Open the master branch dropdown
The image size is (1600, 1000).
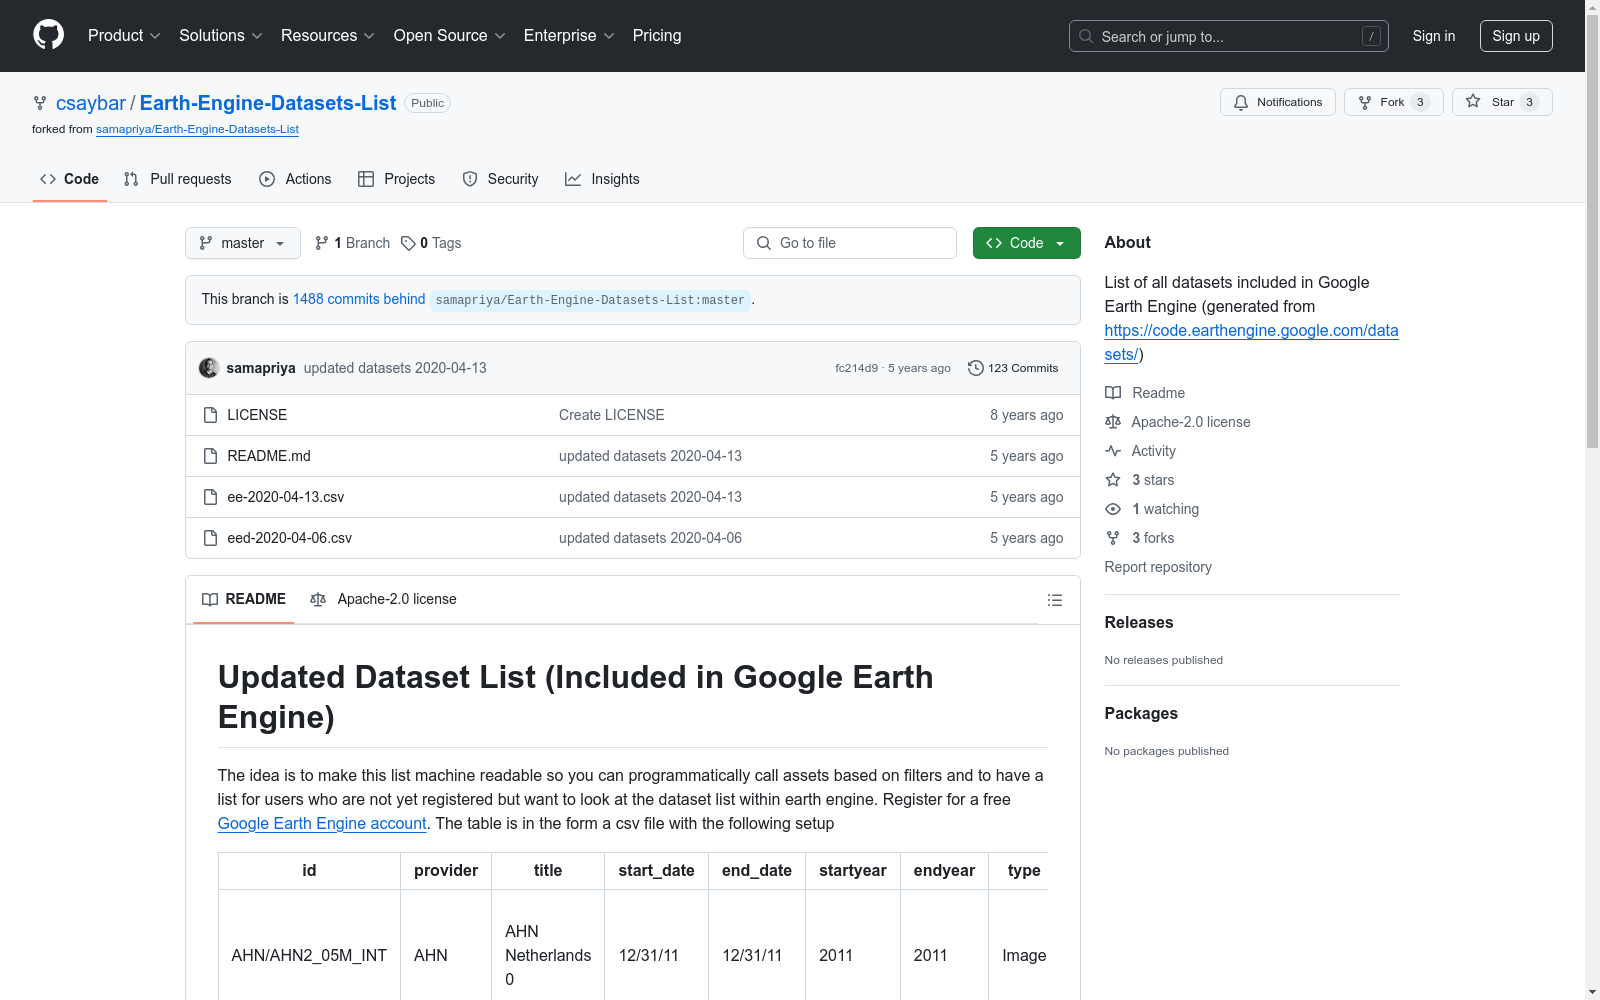point(243,243)
